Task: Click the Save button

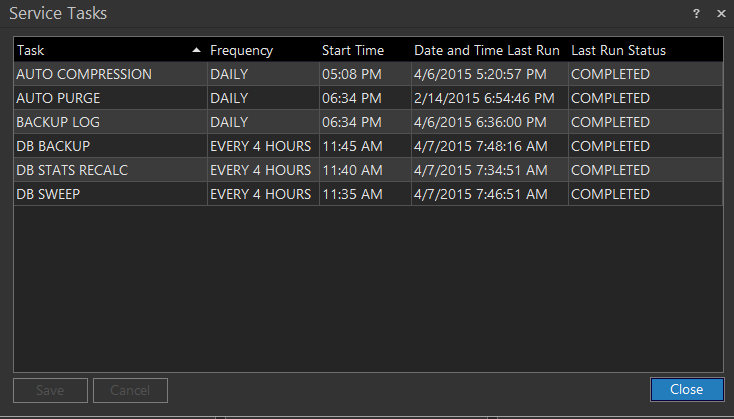Action: coord(51,390)
